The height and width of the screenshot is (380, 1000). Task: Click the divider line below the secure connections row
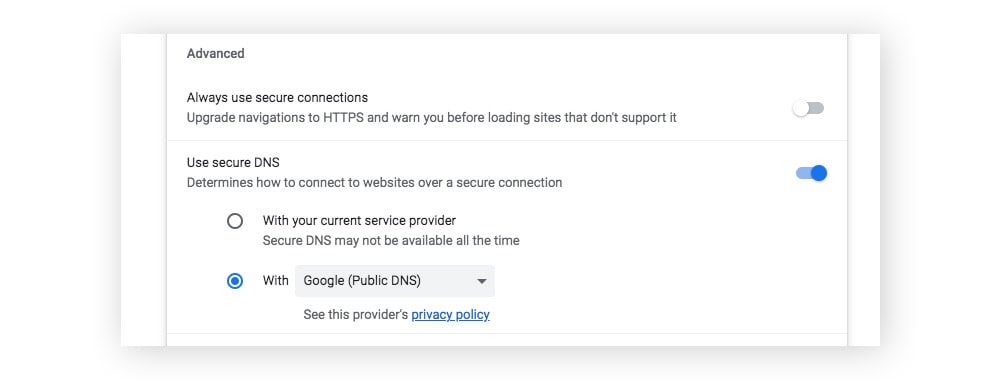coord(507,140)
